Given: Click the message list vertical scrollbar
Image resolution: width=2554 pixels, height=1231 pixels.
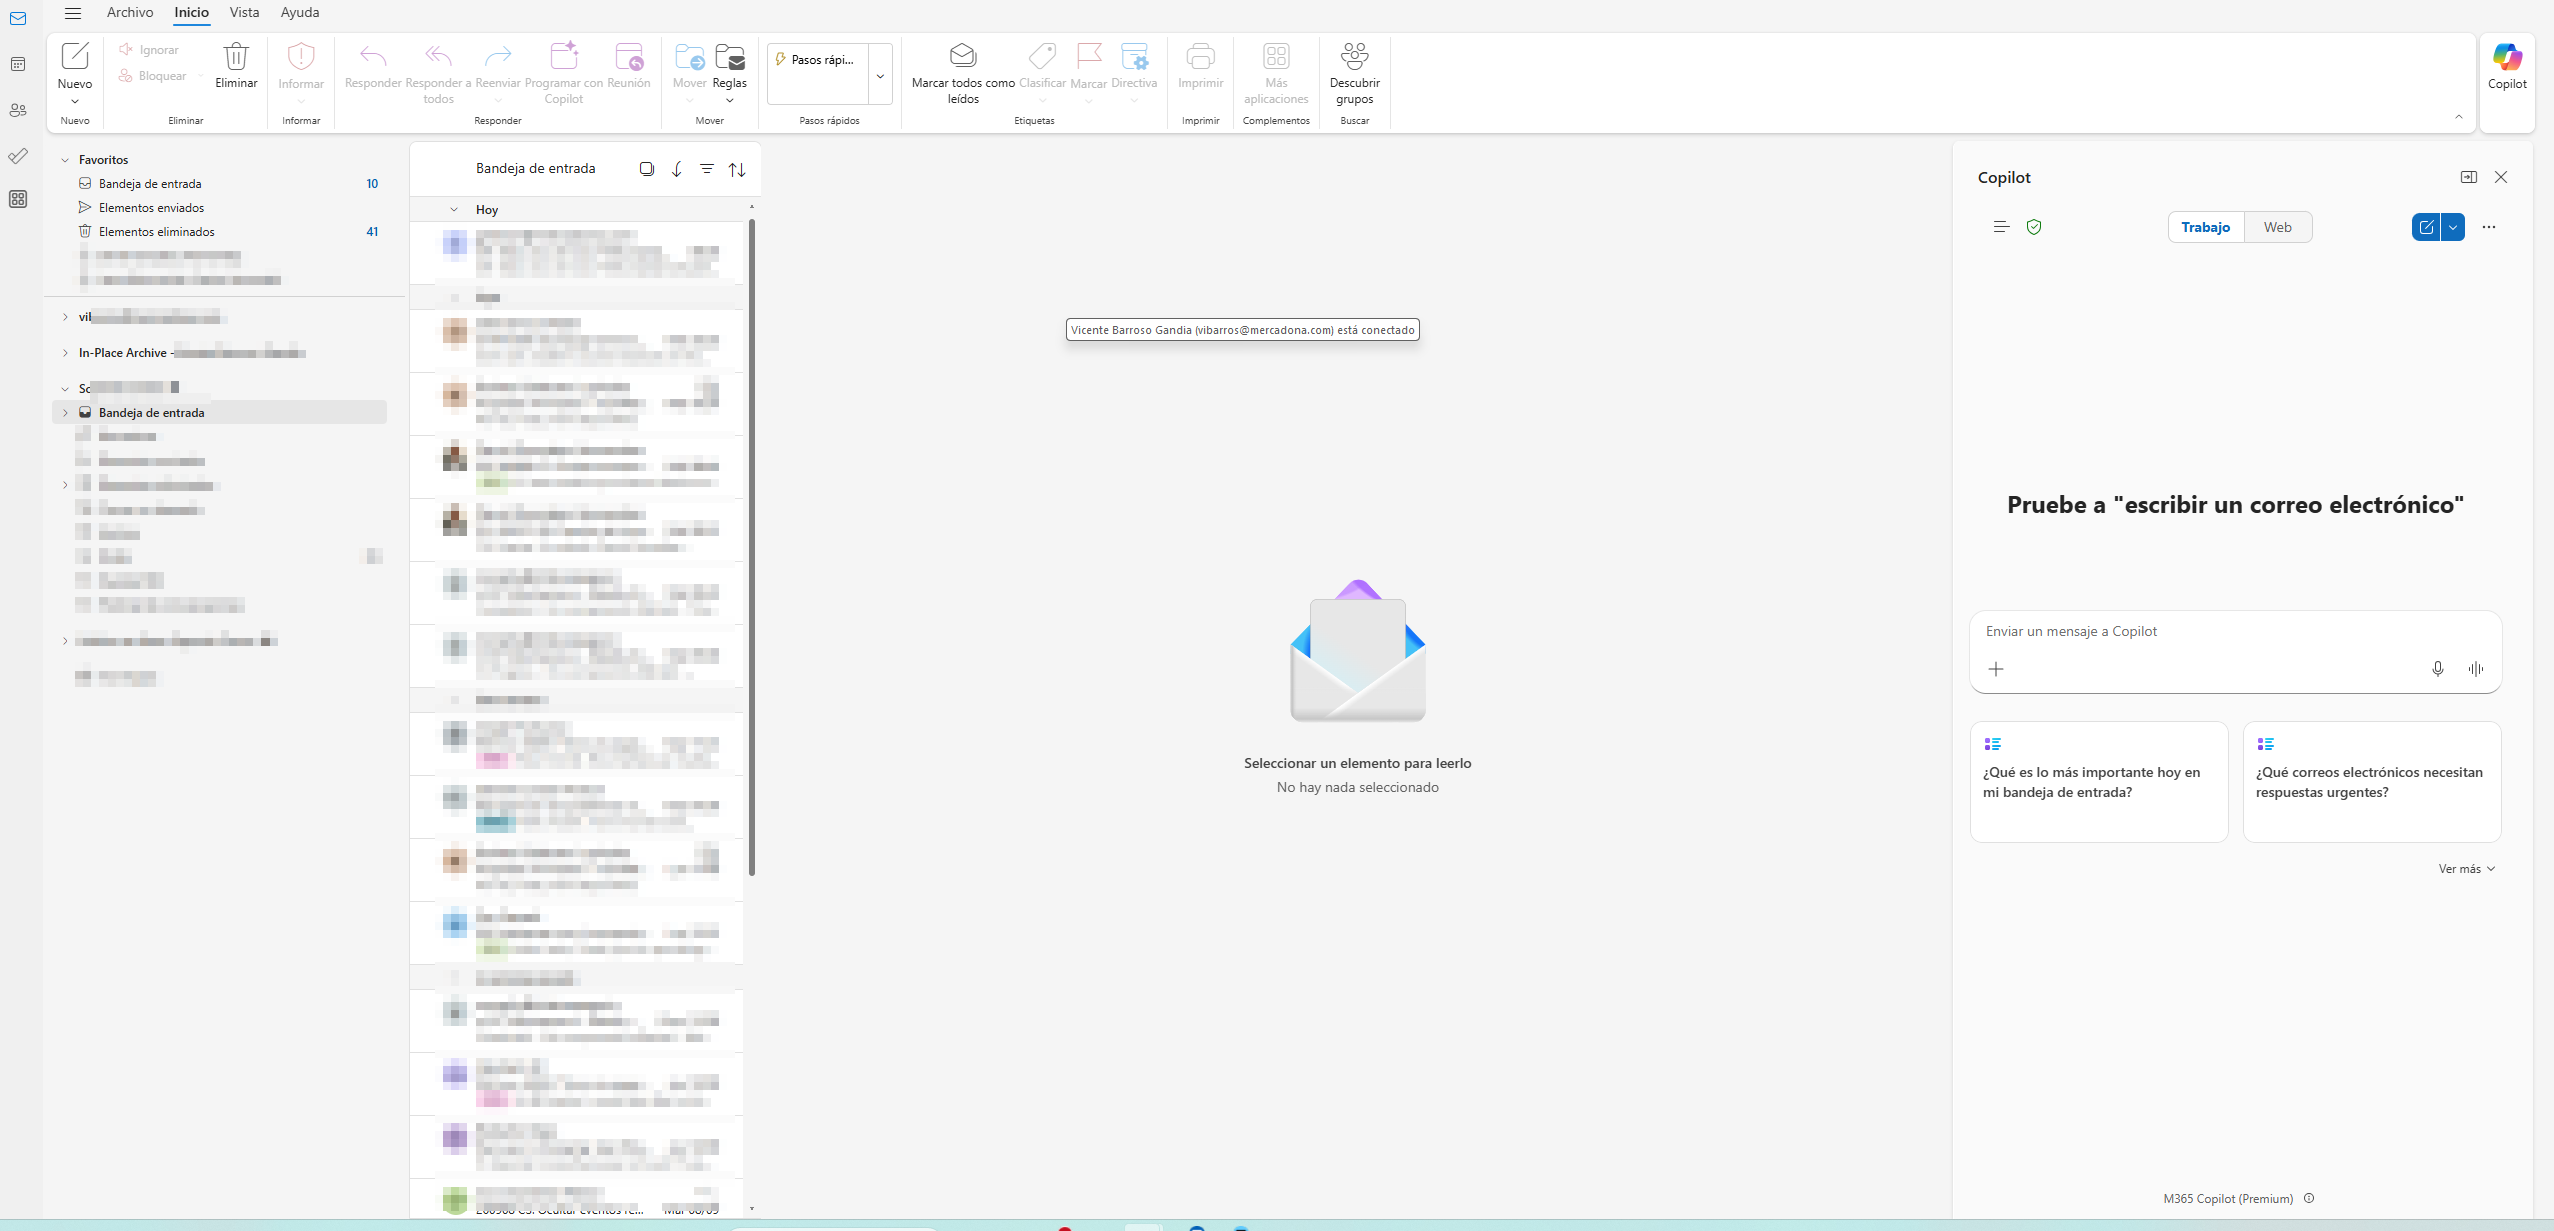Looking at the screenshot, I should 752,547.
